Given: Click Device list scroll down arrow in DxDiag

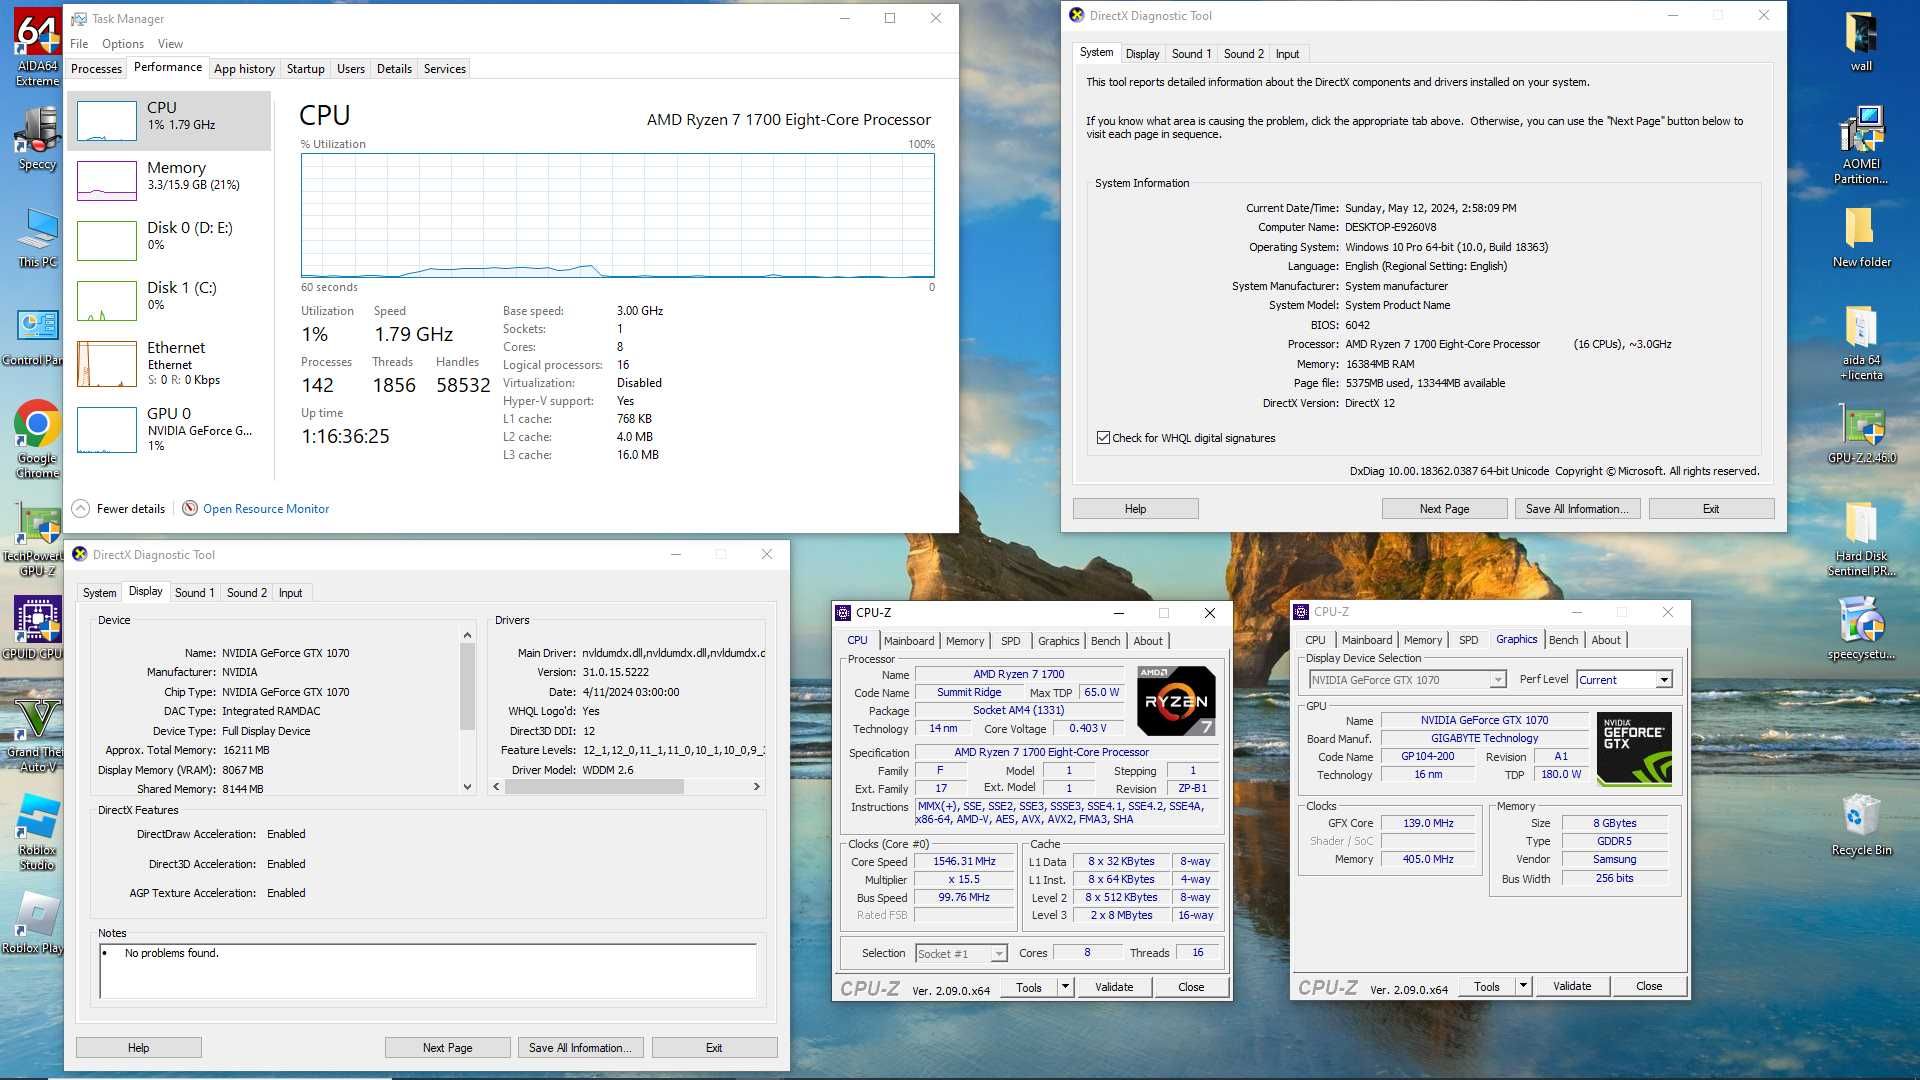Looking at the screenshot, I should coord(467,787).
